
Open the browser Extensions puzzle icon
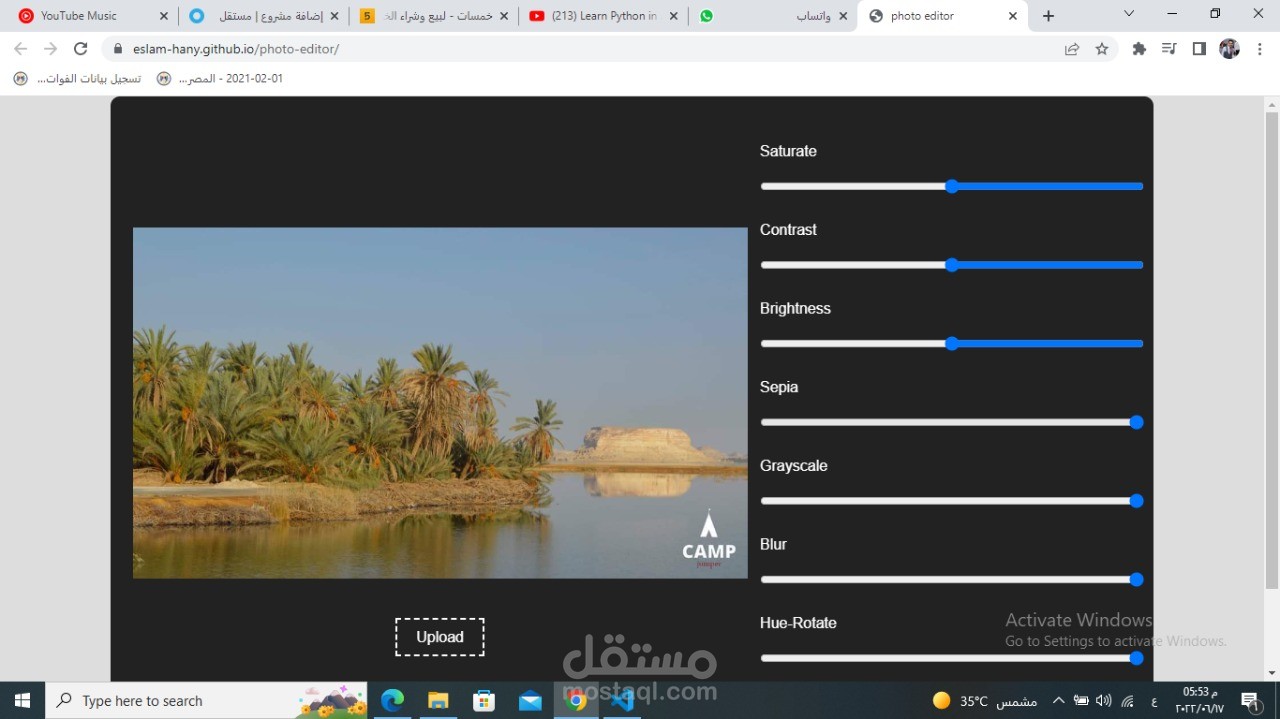click(x=1139, y=48)
